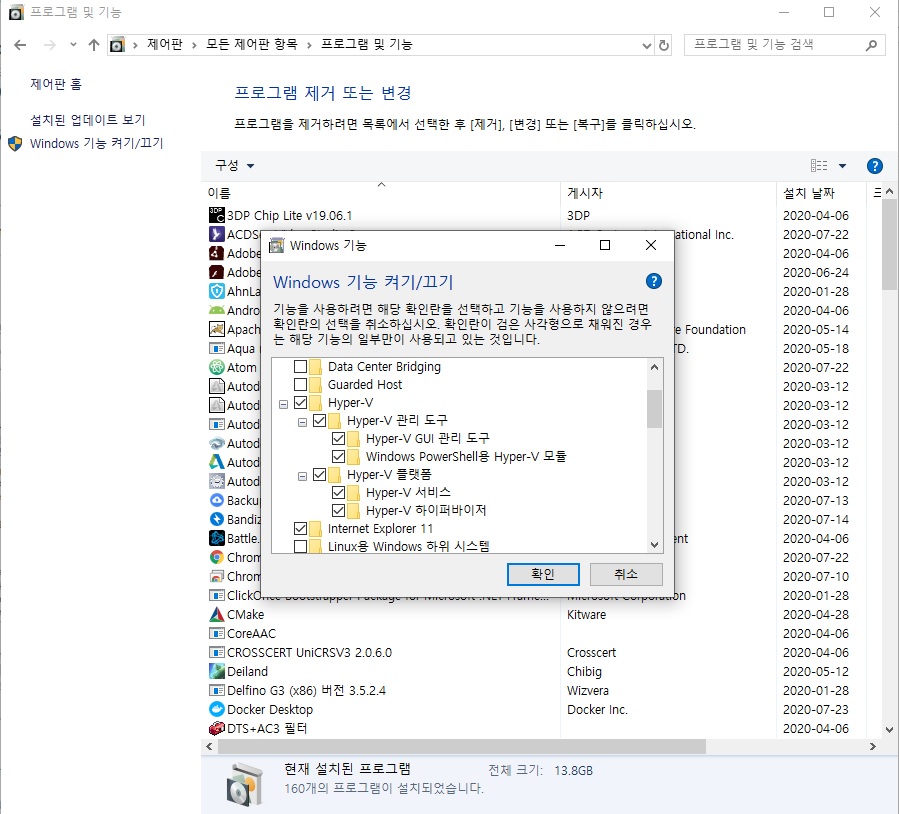Click the Control Panel icon in address bar

117,45
